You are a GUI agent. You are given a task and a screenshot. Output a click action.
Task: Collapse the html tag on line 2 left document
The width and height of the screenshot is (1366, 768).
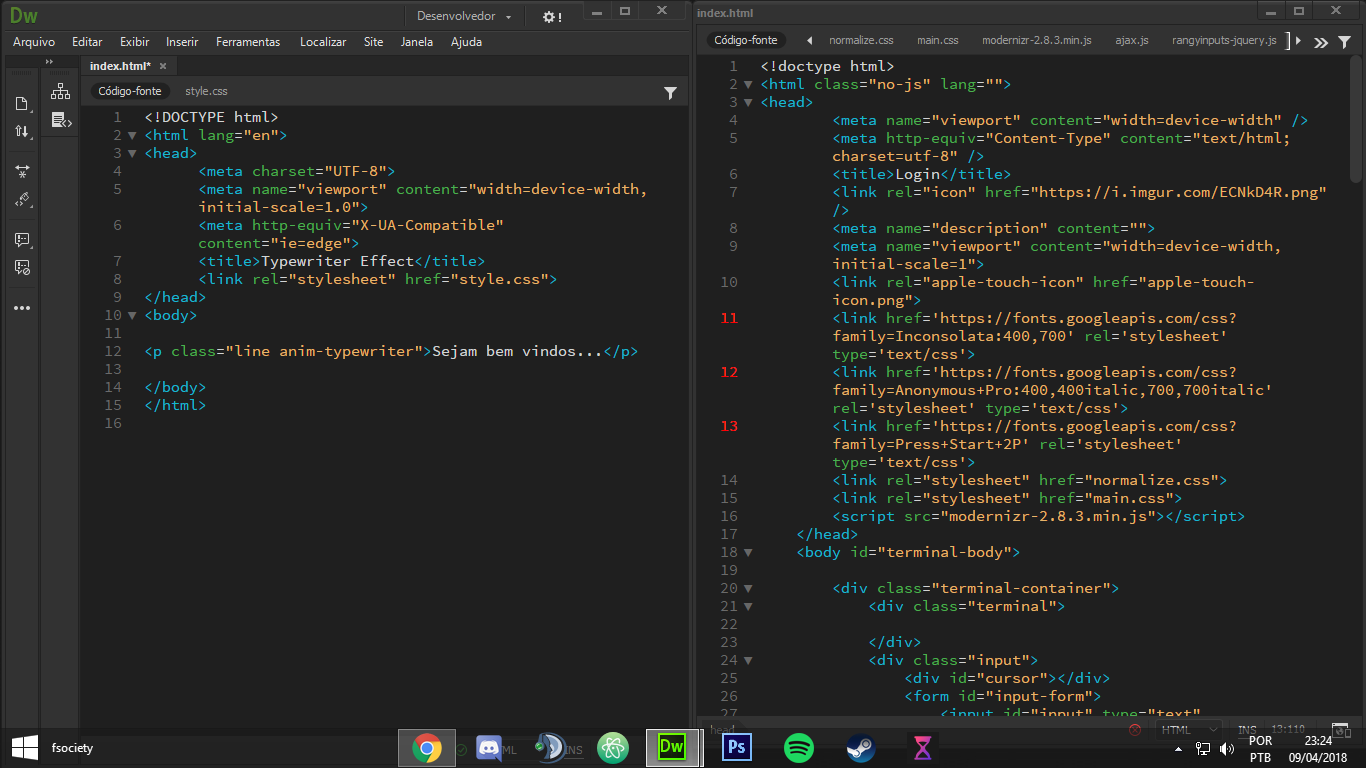(x=131, y=135)
